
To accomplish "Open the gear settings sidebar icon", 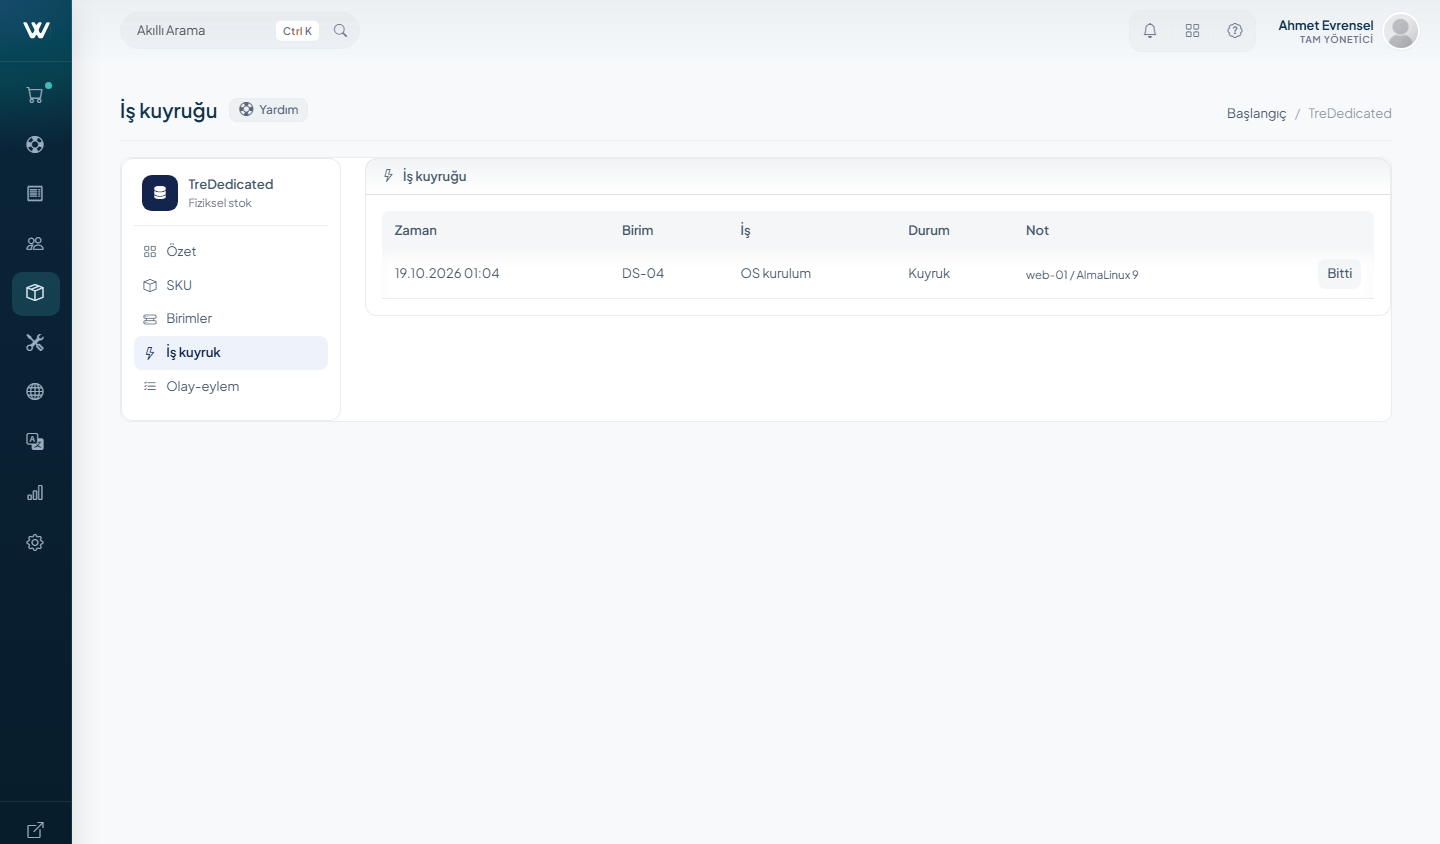I will pos(35,542).
